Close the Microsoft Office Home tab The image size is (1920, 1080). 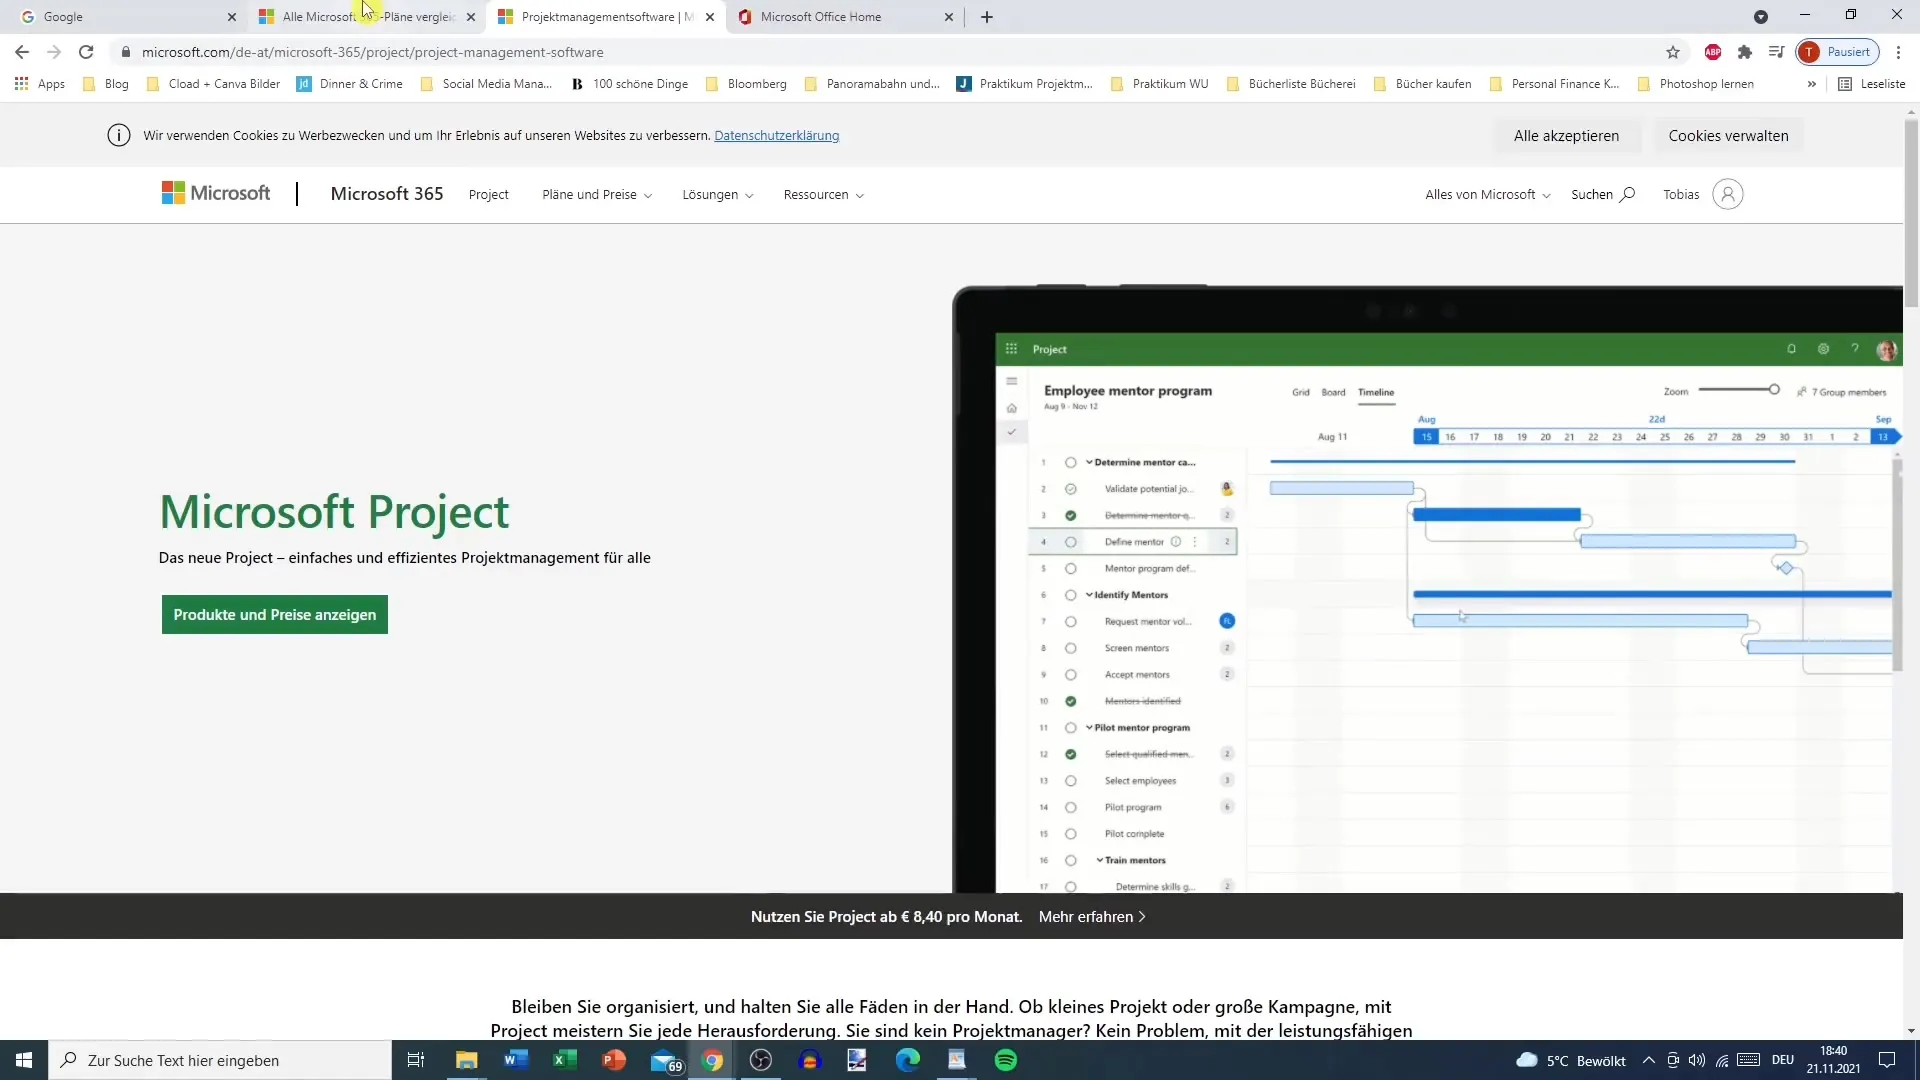[949, 17]
